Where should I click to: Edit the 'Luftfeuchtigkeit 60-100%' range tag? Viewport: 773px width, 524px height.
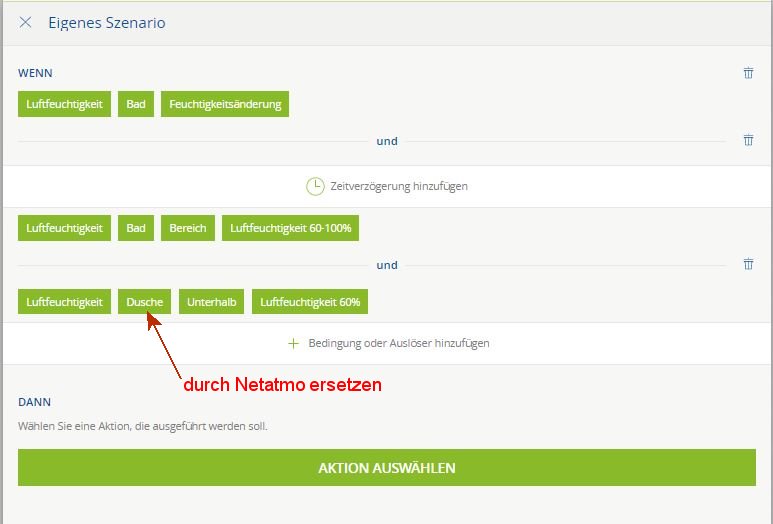pos(291,228)
